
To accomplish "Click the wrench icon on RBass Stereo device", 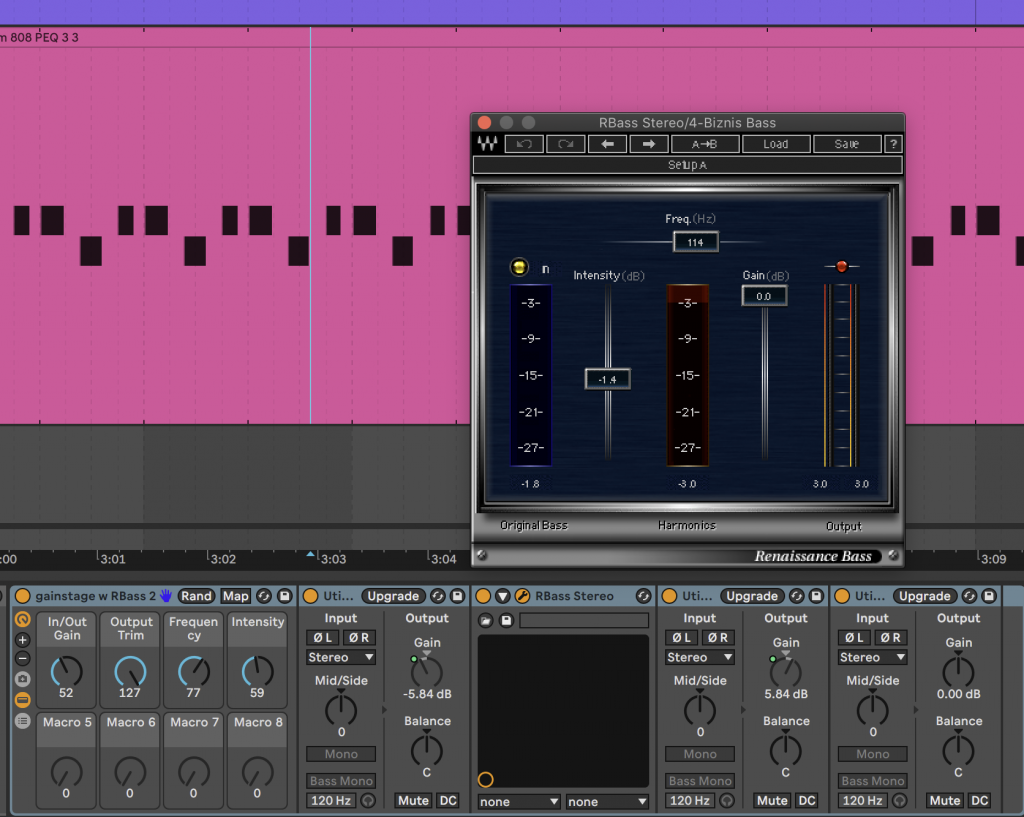I will click(x=522, y=596).
